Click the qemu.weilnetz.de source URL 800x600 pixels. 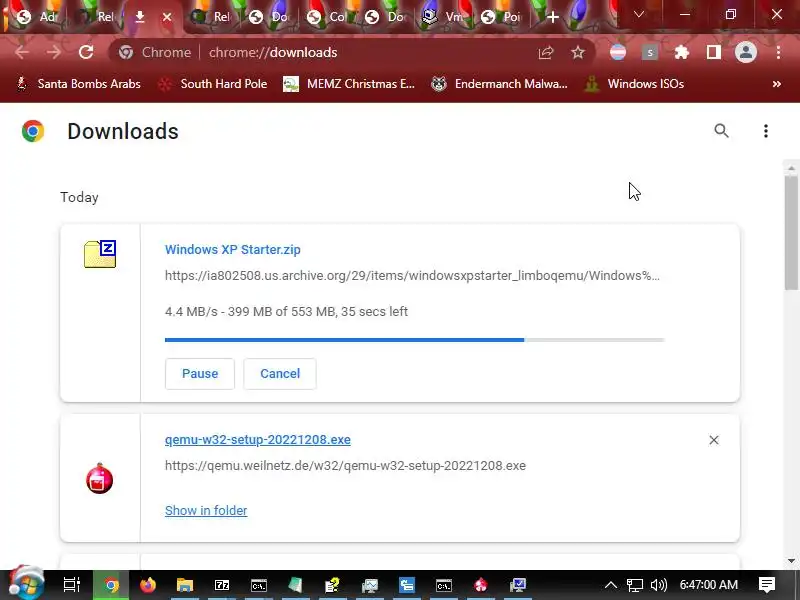point(345,465)
